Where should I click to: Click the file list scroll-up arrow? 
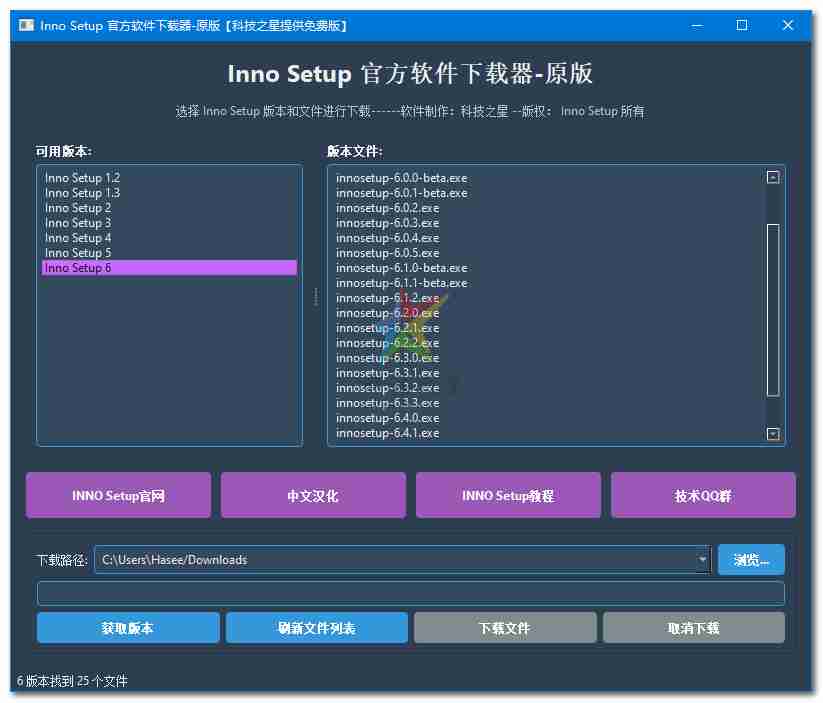pyautogui.click(x=772, y=177)
